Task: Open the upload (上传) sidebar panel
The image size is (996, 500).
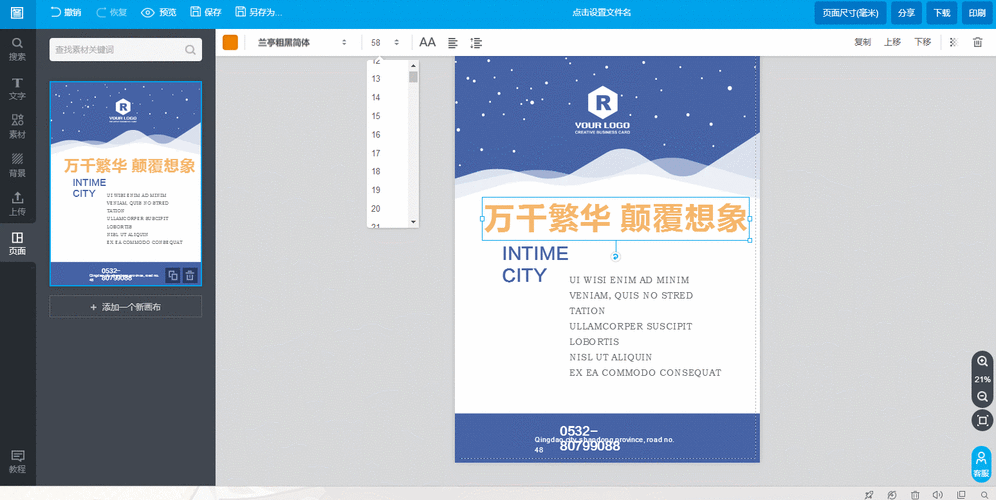Action: click(x=17, y=203)
